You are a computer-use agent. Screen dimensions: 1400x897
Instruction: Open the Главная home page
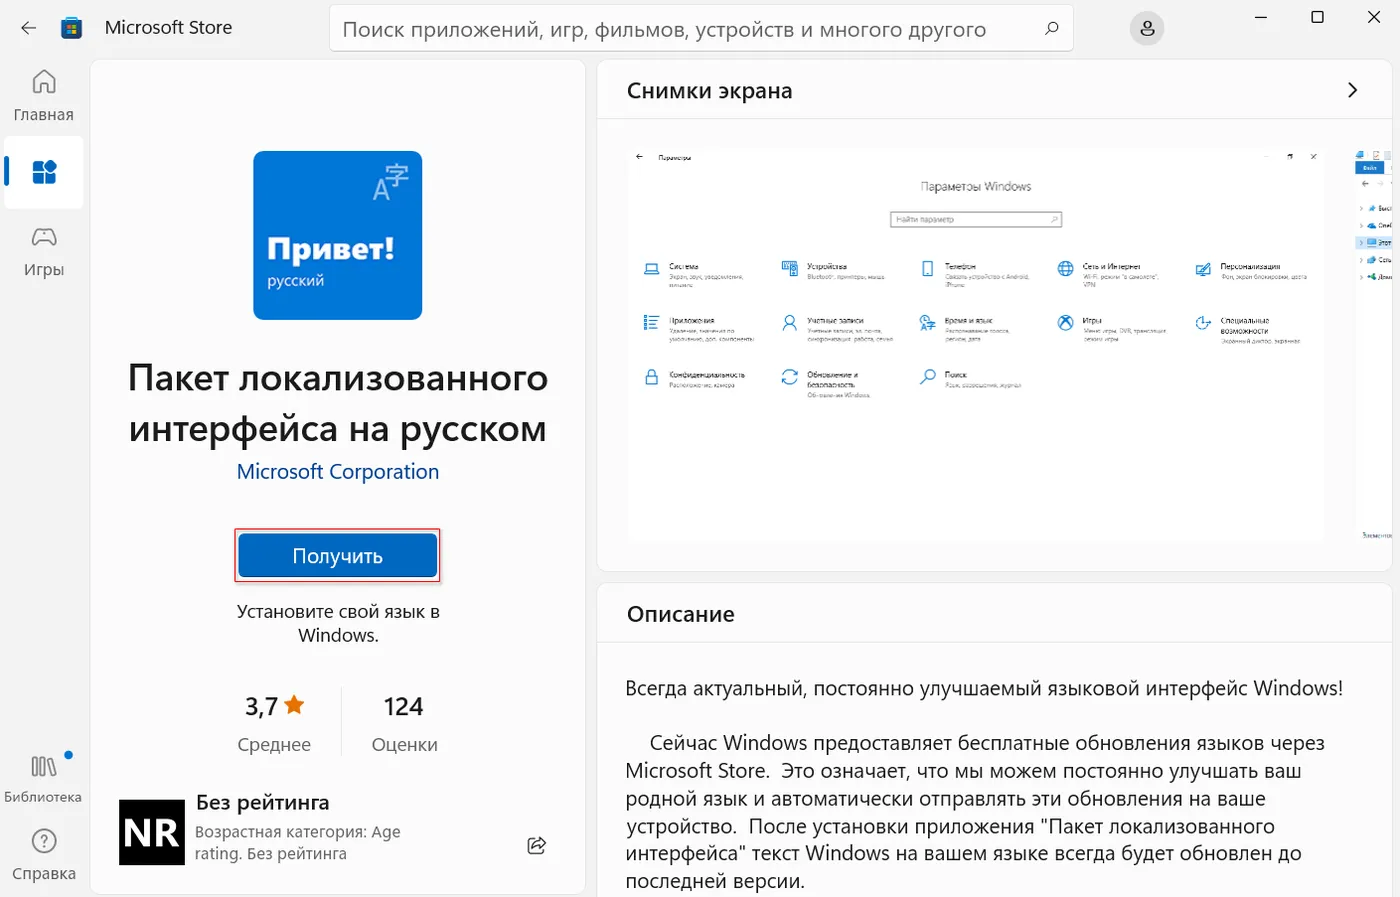point(44,95)
